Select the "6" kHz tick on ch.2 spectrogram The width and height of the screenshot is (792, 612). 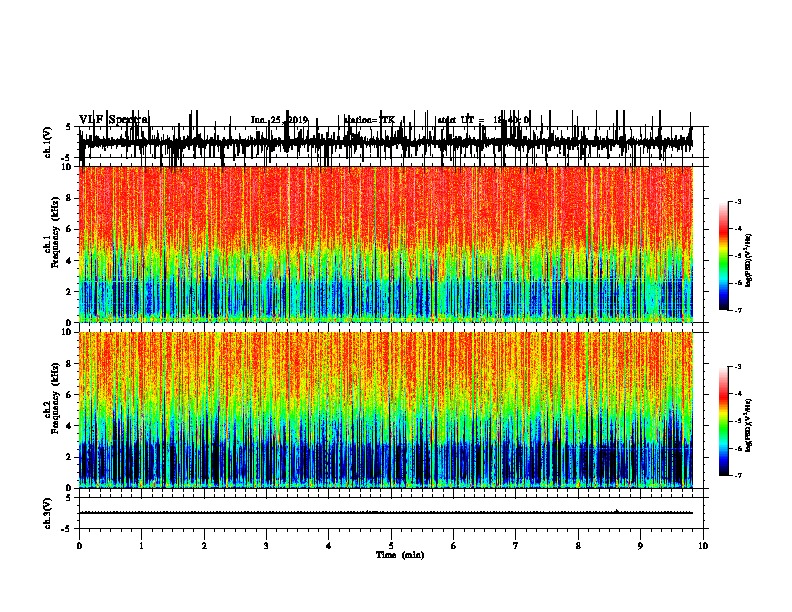pos(70,395)
